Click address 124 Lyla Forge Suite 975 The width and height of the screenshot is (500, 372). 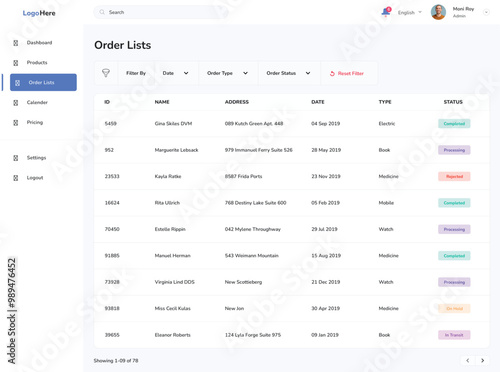tap(253, 335)
